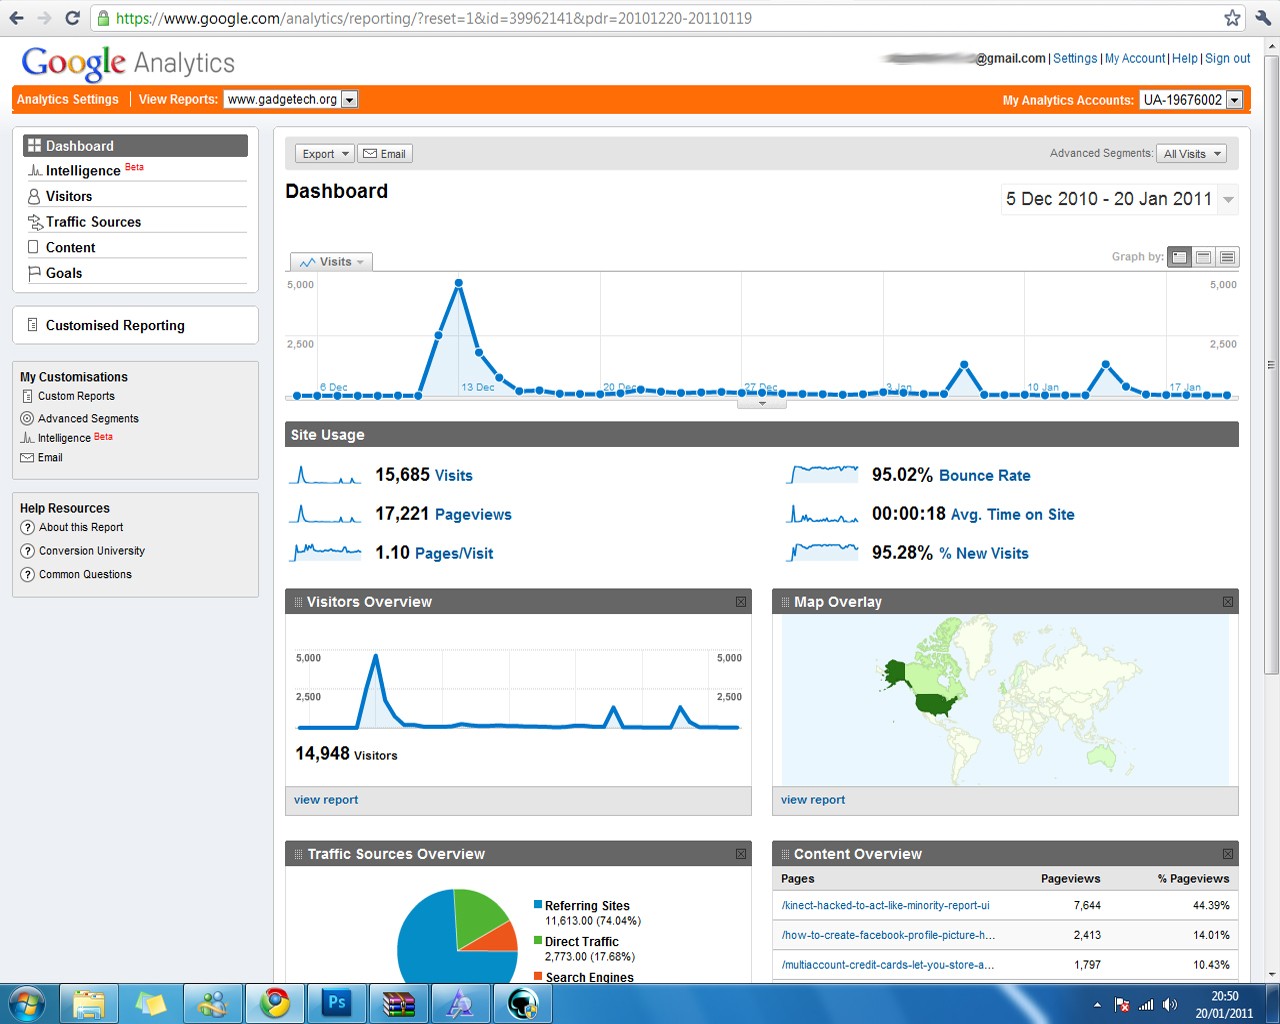The width and height of the screenshot is (1280, 1024).
Task: Open the My Account link
Action: 1135,59
